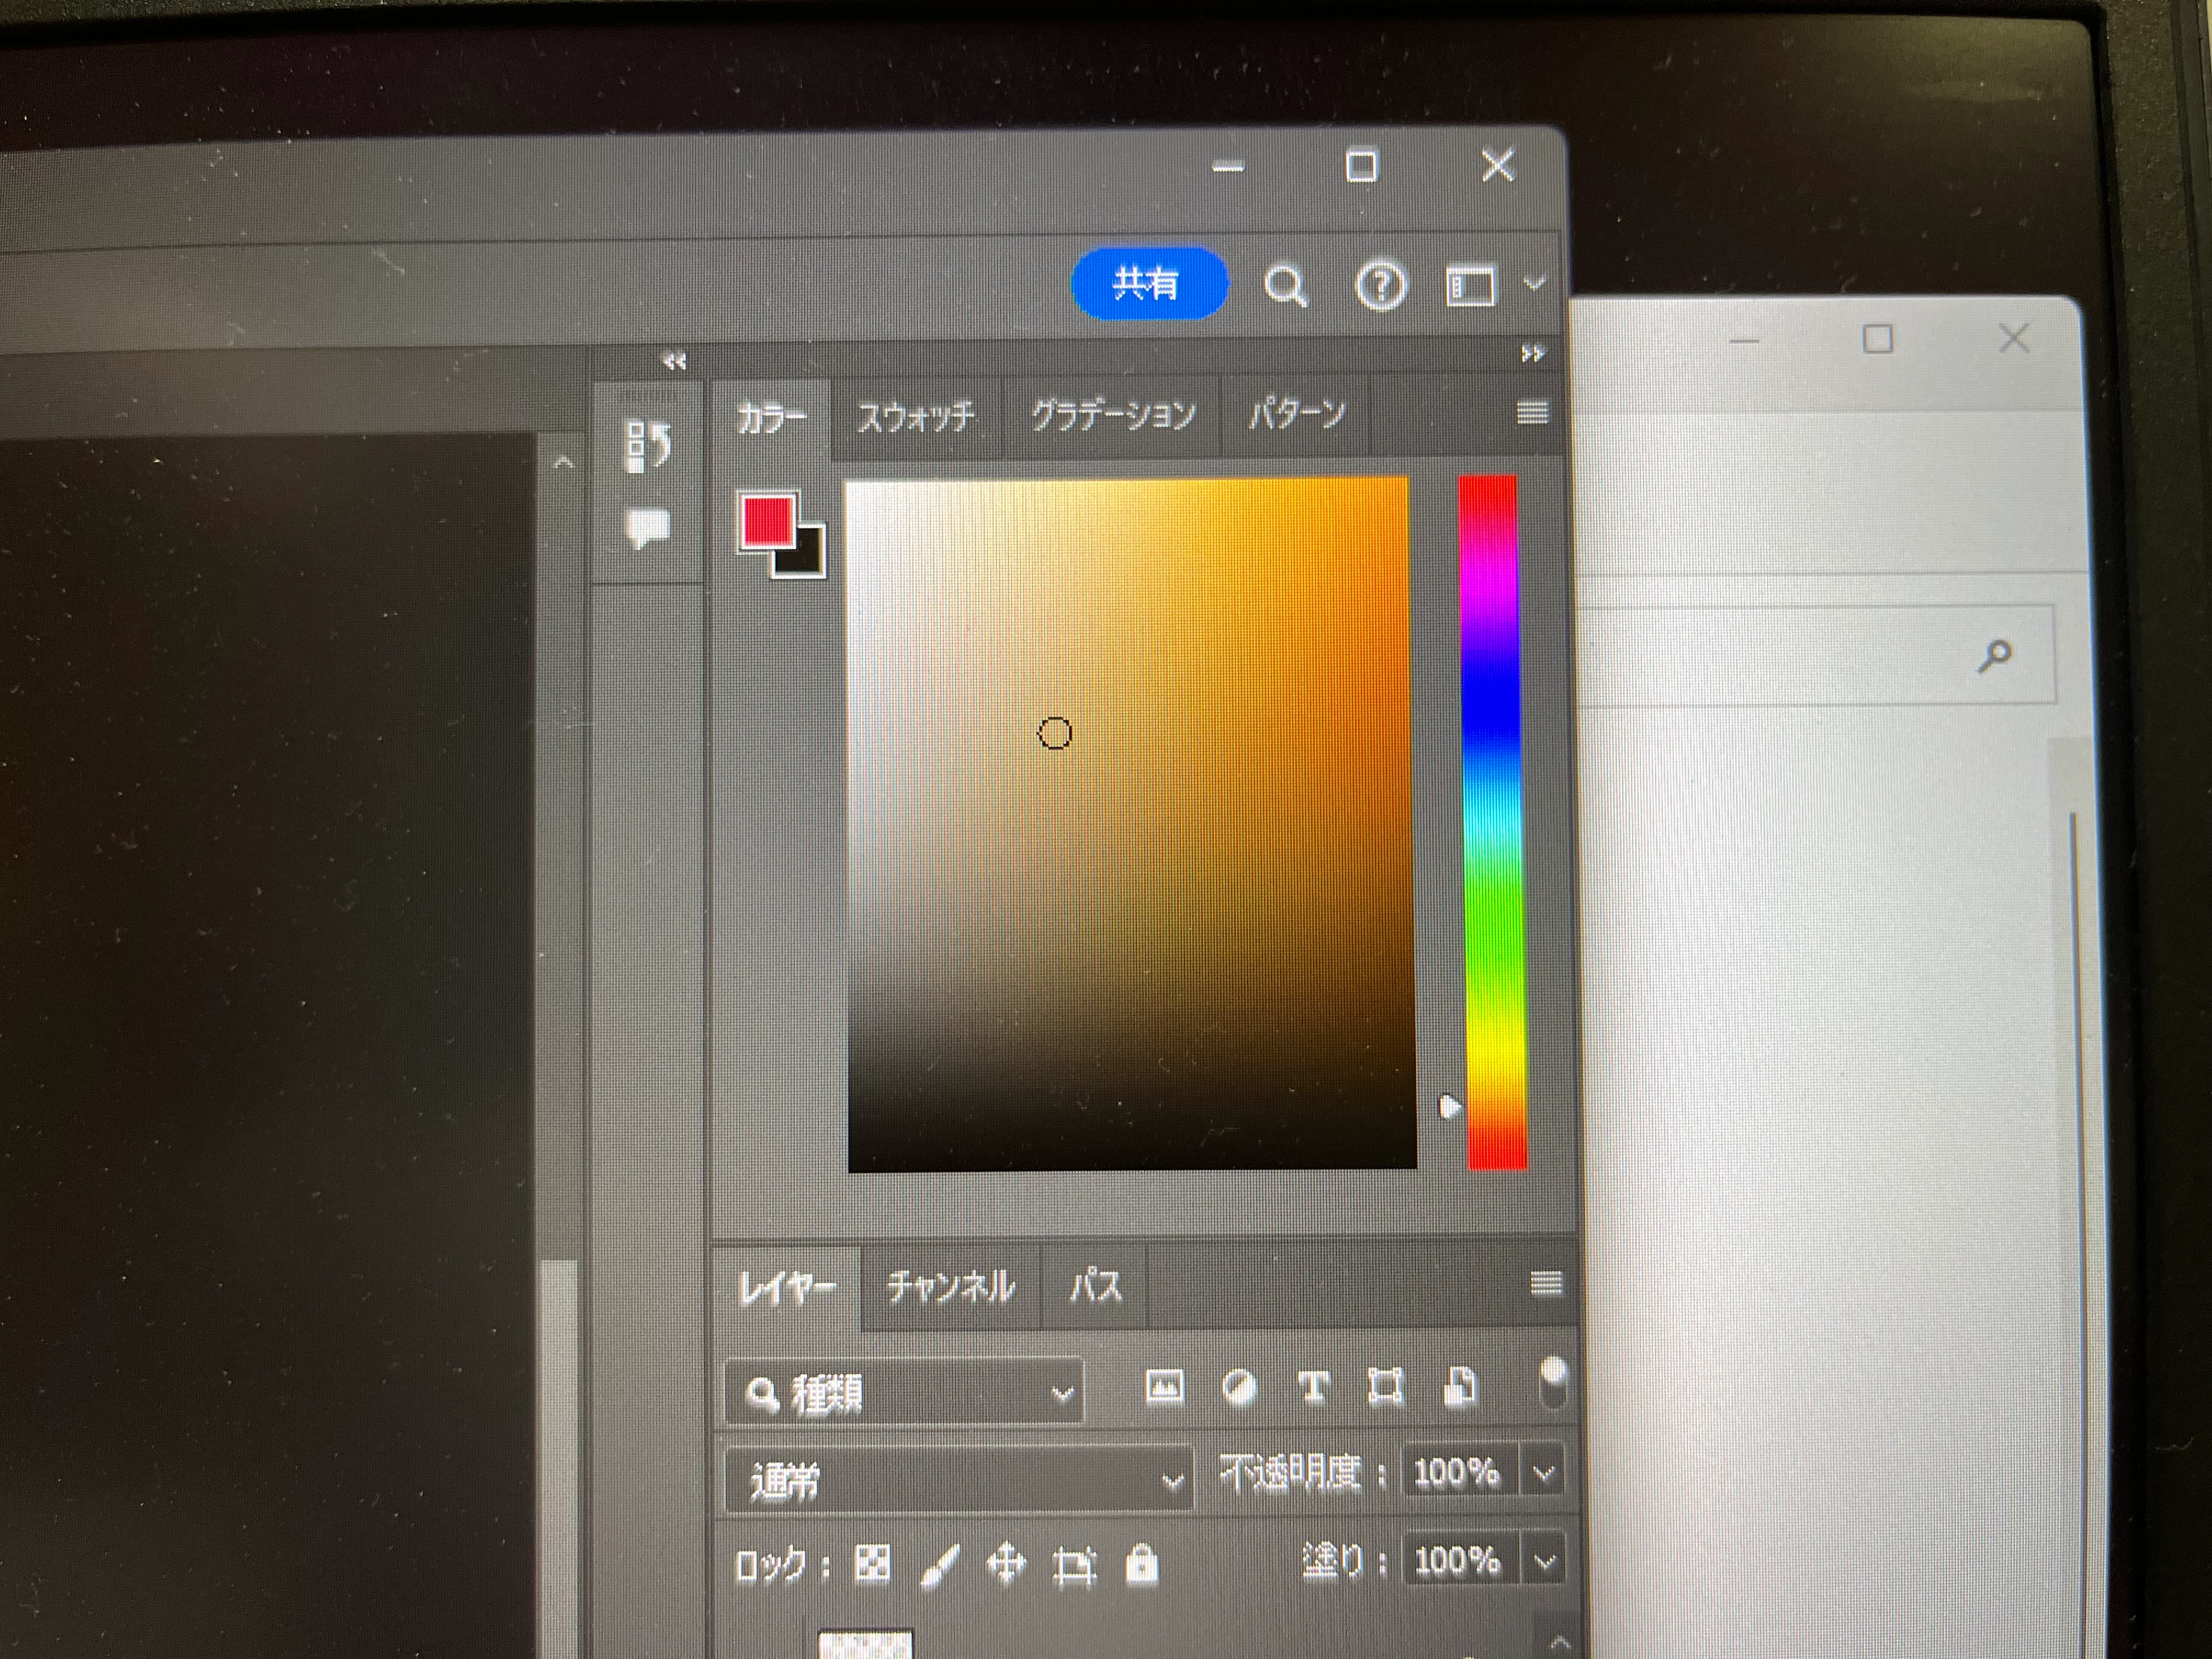Switch to the チャンネル tab
Screen dimensions: 2212x1659
click(950, 1287)
